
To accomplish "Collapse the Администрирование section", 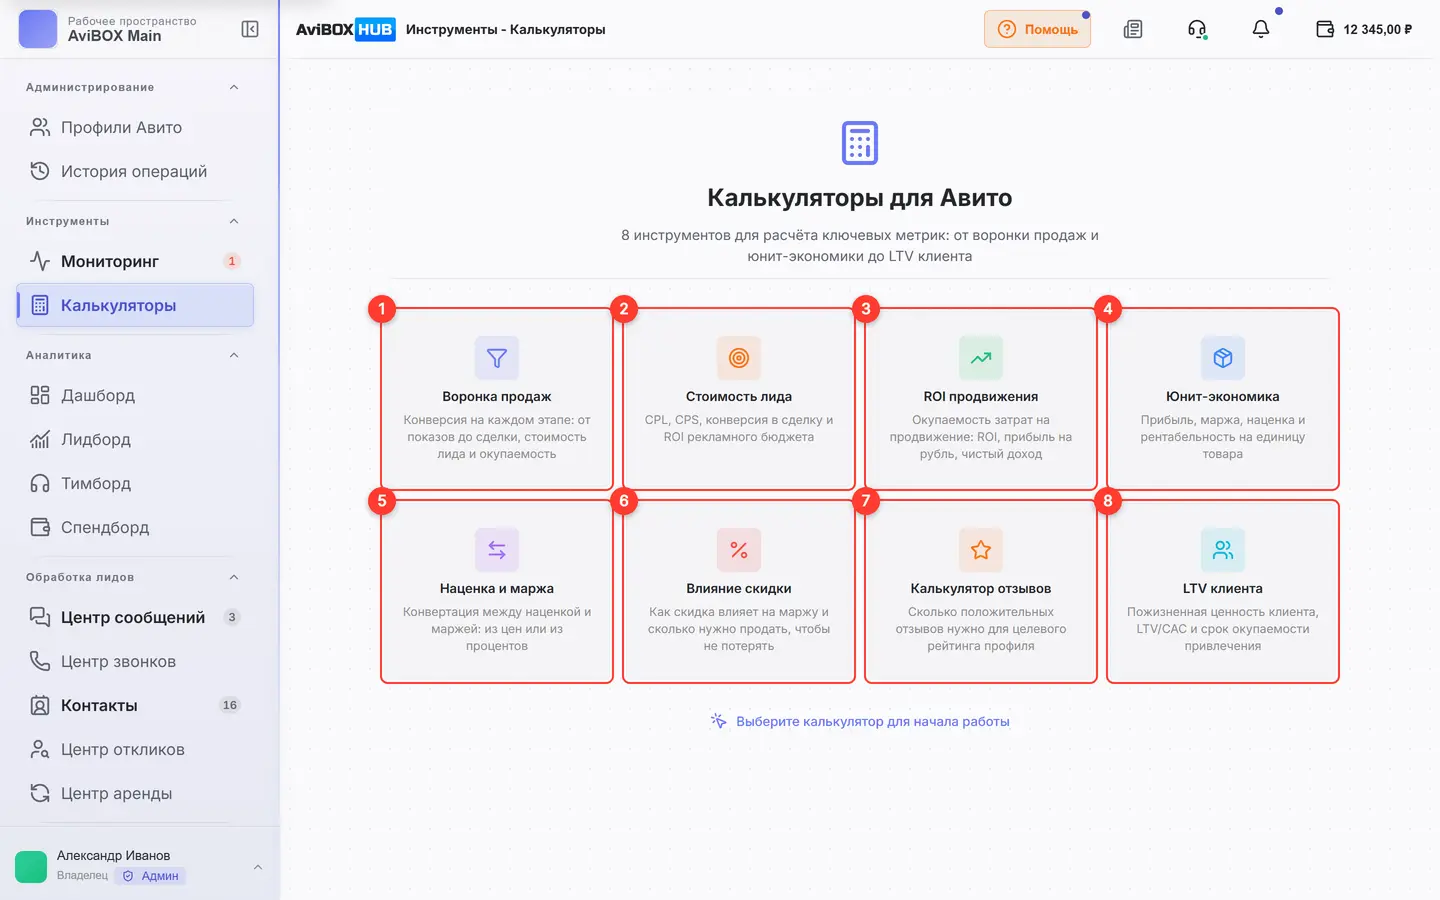I will (234, 87).
